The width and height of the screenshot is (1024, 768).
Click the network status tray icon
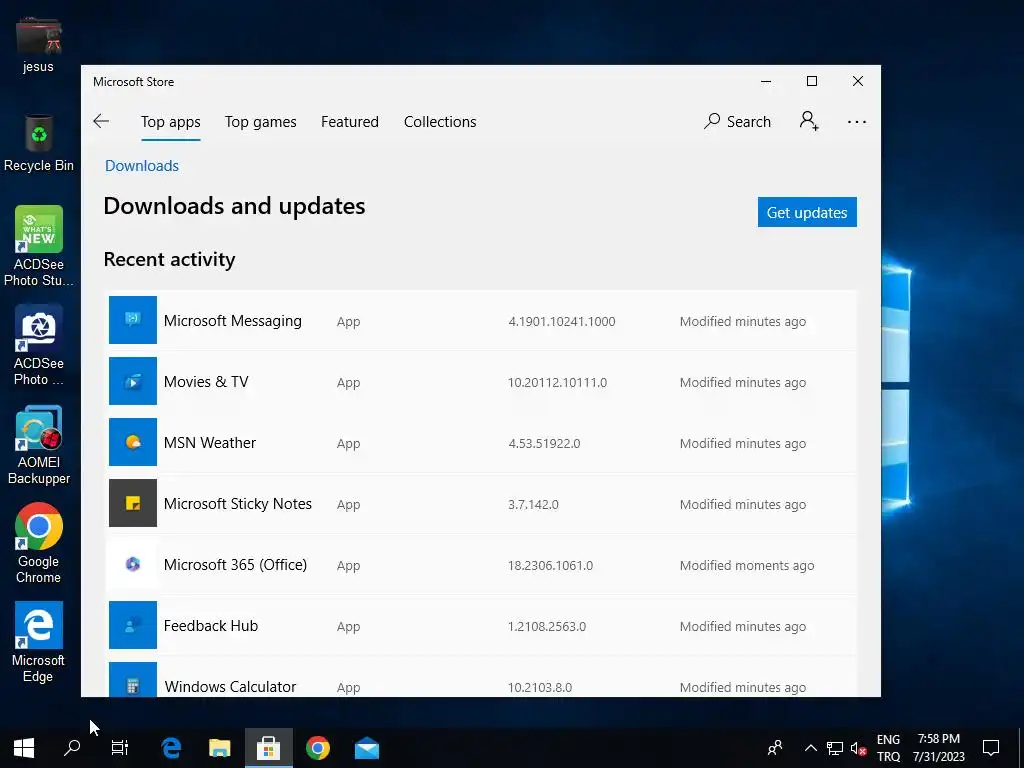pyautogui.click(x=835, y=748)
